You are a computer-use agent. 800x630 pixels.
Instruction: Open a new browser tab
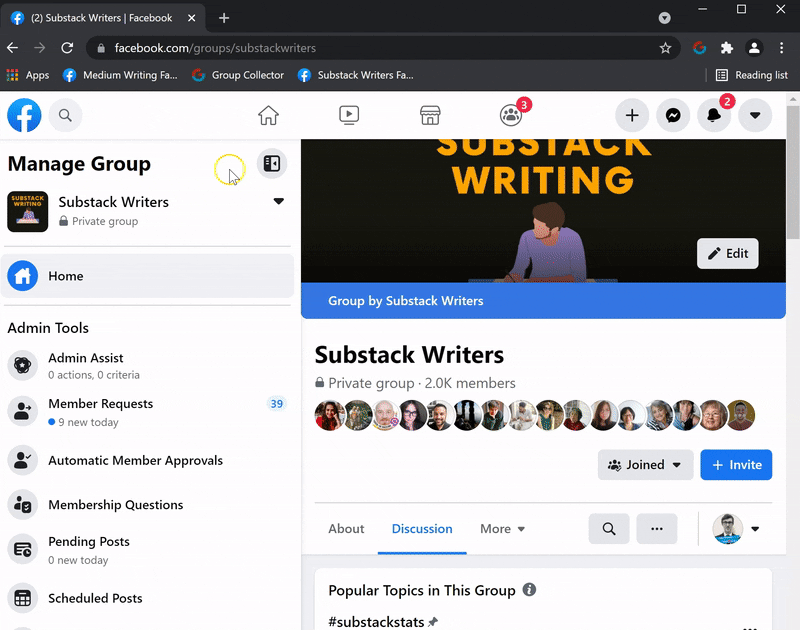pos(224,18)
